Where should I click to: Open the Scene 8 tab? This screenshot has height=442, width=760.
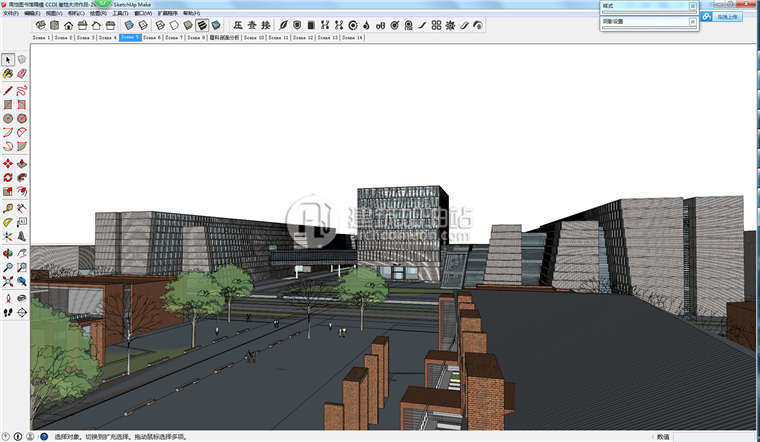click(196, 37)
